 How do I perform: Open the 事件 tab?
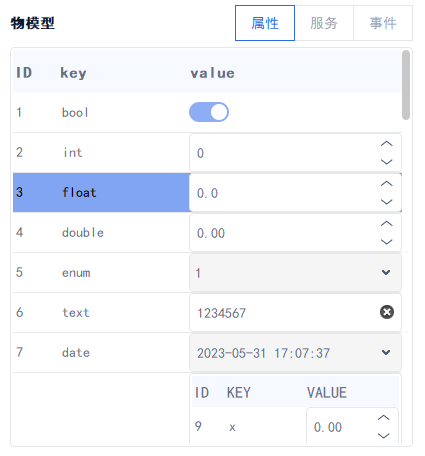[x=383, y=23]
